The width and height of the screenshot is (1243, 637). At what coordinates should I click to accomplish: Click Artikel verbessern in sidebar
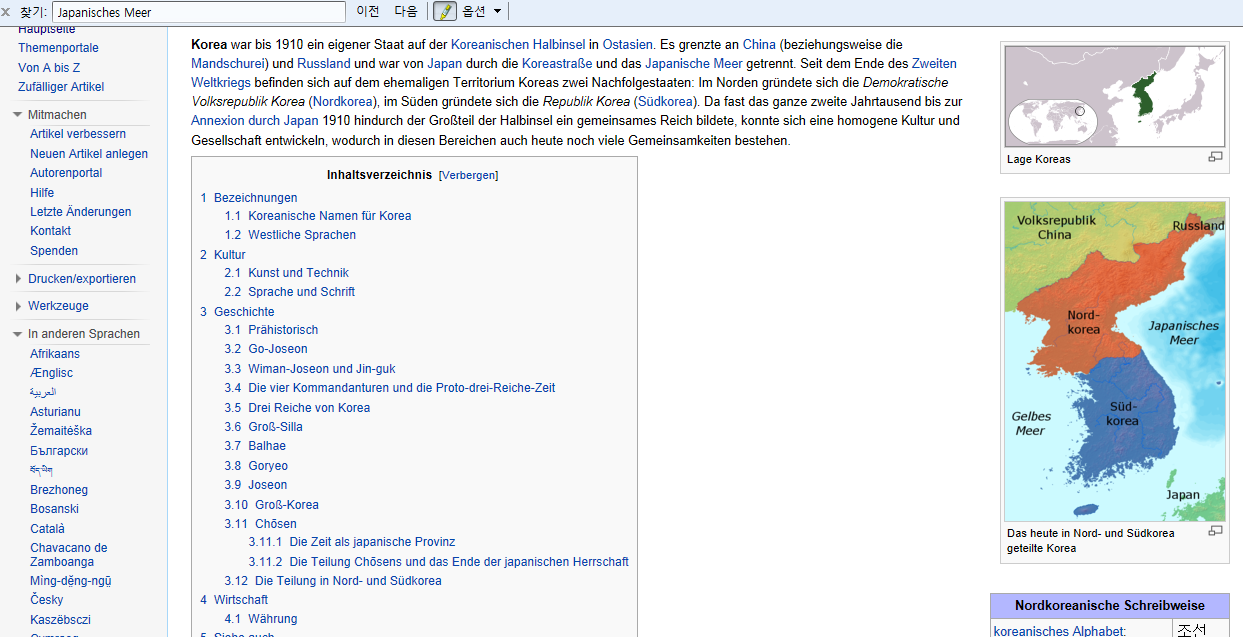pos(78,134)
